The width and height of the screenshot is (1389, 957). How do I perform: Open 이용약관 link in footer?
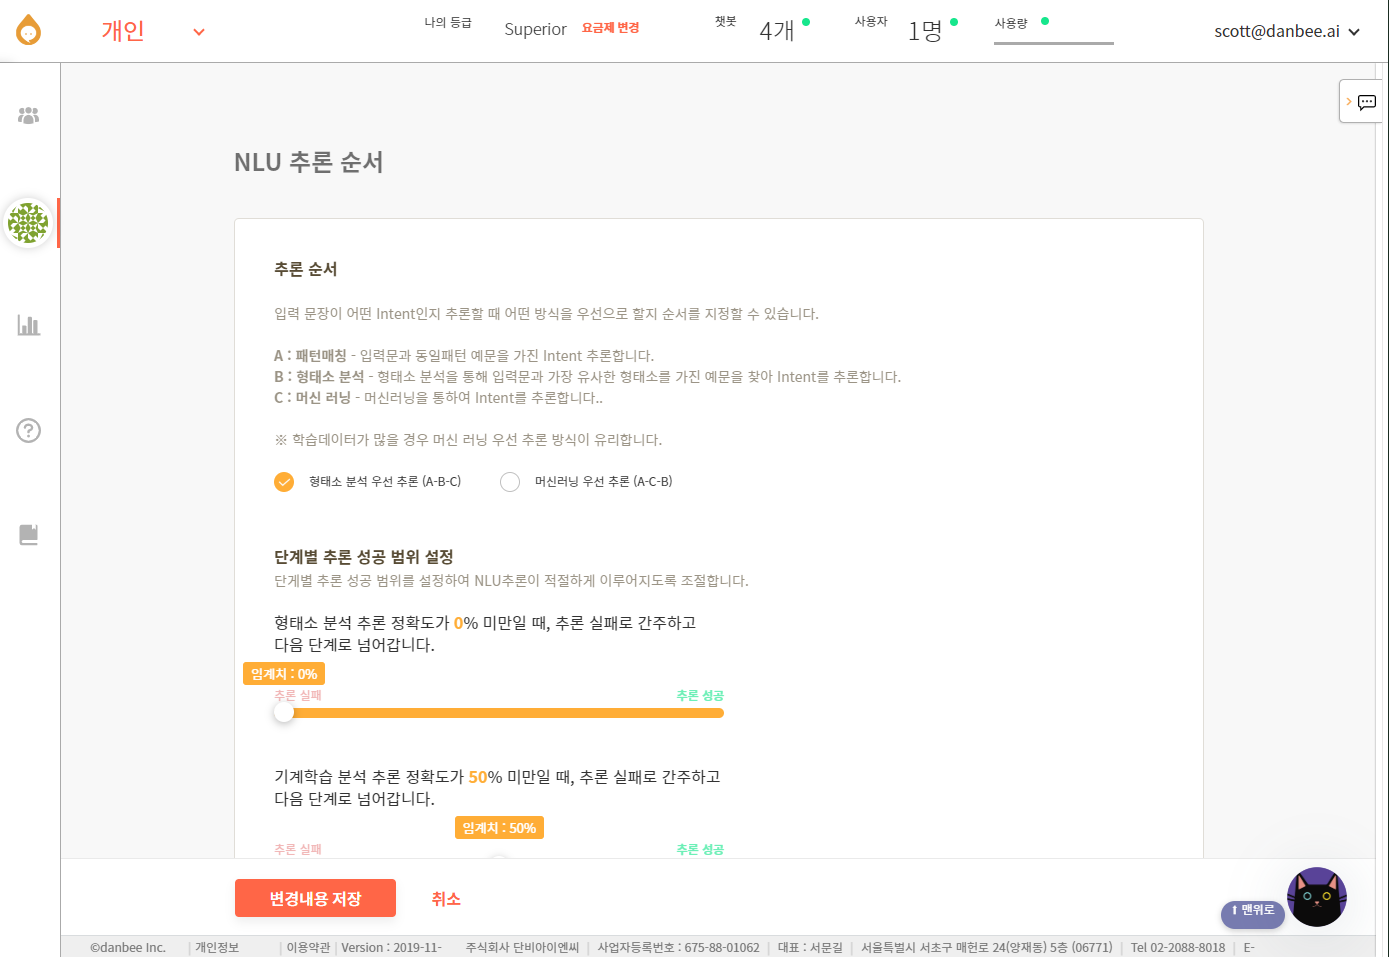click(x=308, y=947)
